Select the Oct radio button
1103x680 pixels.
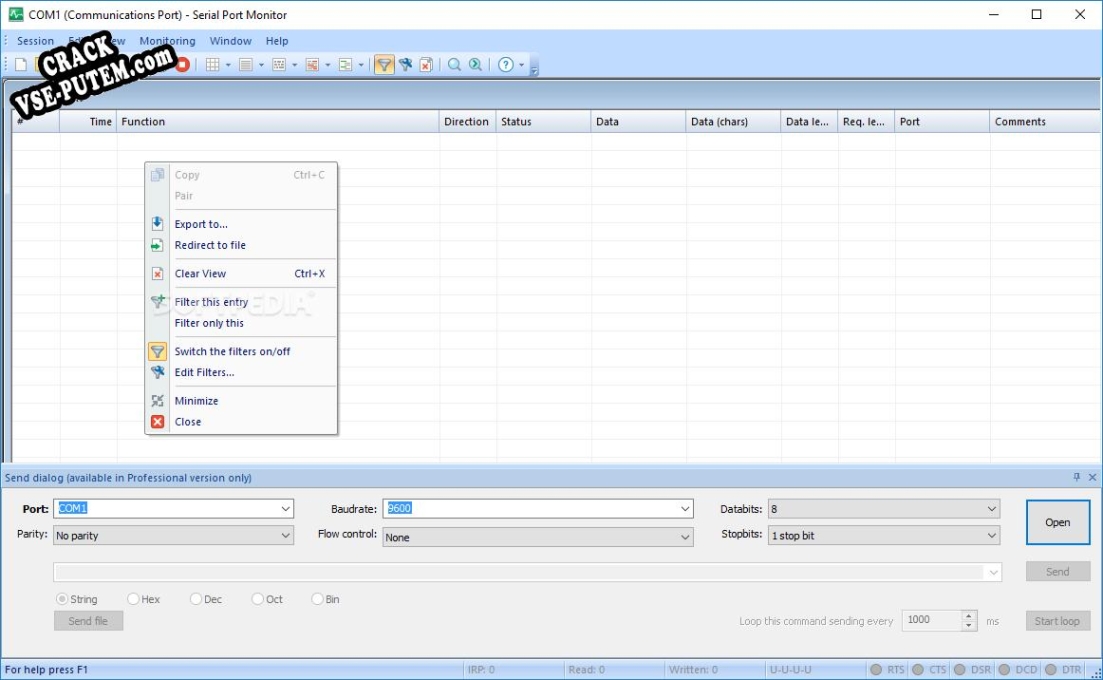point(257,599)
